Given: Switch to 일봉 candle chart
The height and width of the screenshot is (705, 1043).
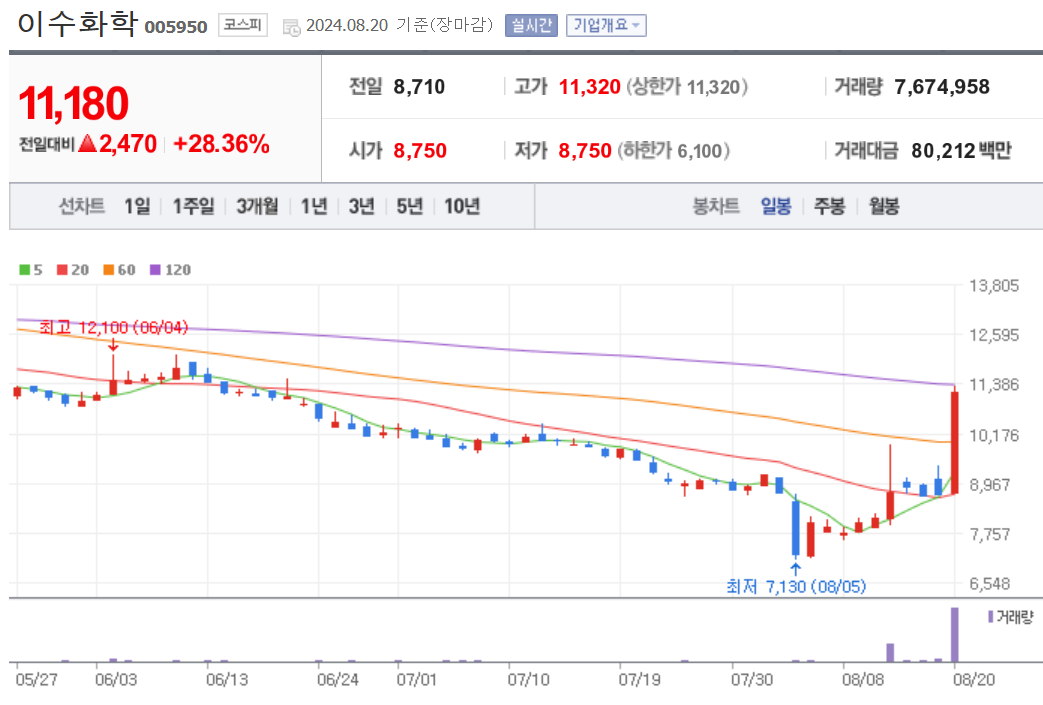Looking at the screenshot, I should click(x=776, y=206).
